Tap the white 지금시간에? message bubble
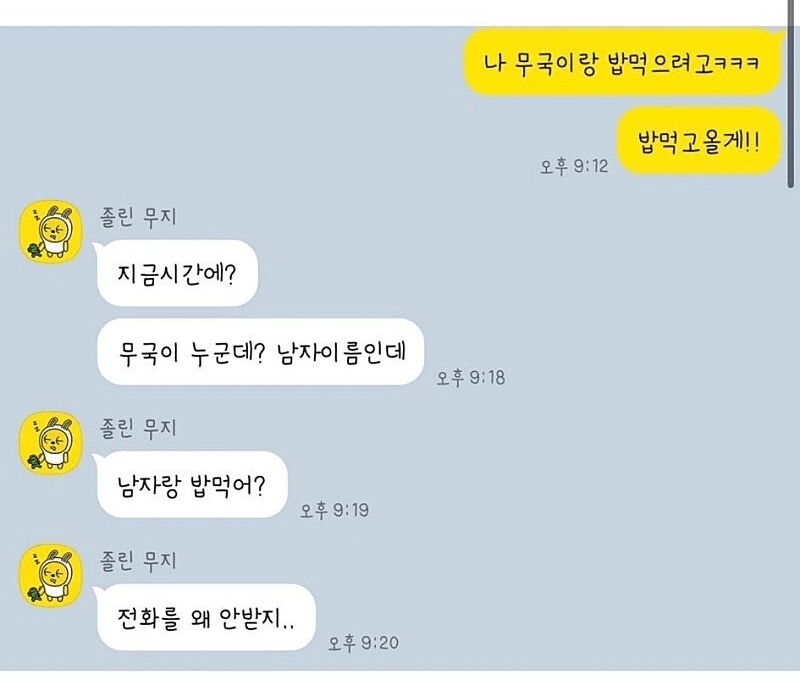This screenshot has width=800, height=683. (x=176, y=273)
